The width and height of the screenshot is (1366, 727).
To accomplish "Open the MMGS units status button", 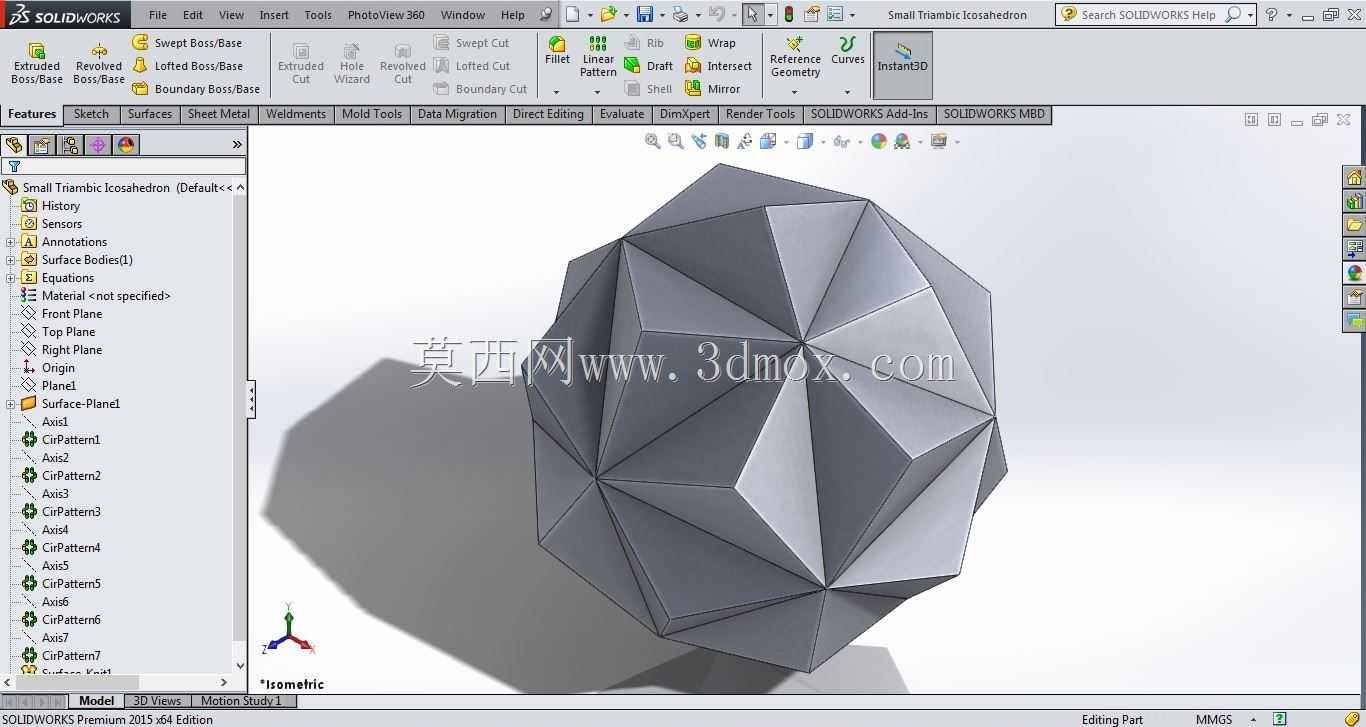I will click(1214, 719).
